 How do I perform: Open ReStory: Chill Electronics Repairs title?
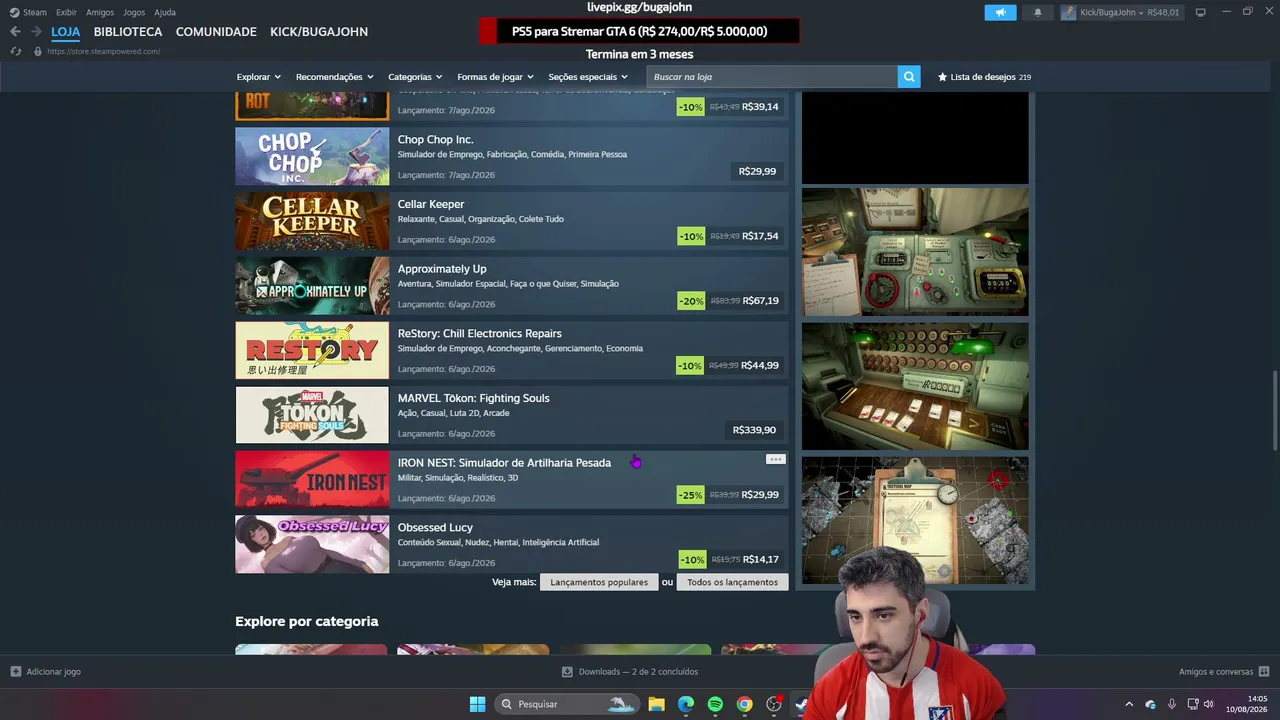[x=479, y=334]
